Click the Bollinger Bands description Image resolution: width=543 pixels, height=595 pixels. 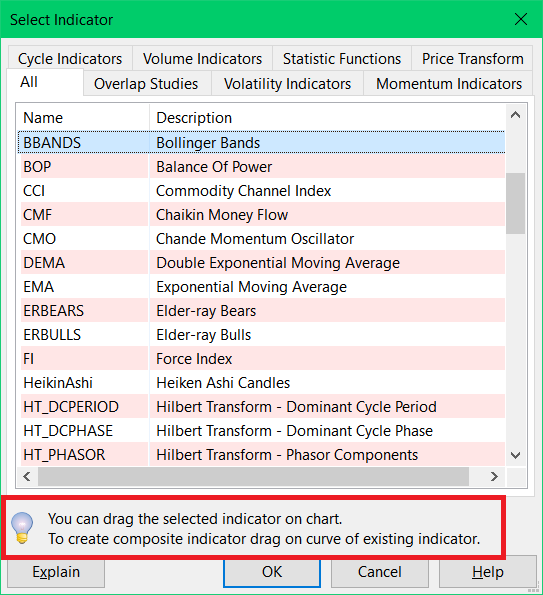tap(208, 143)
